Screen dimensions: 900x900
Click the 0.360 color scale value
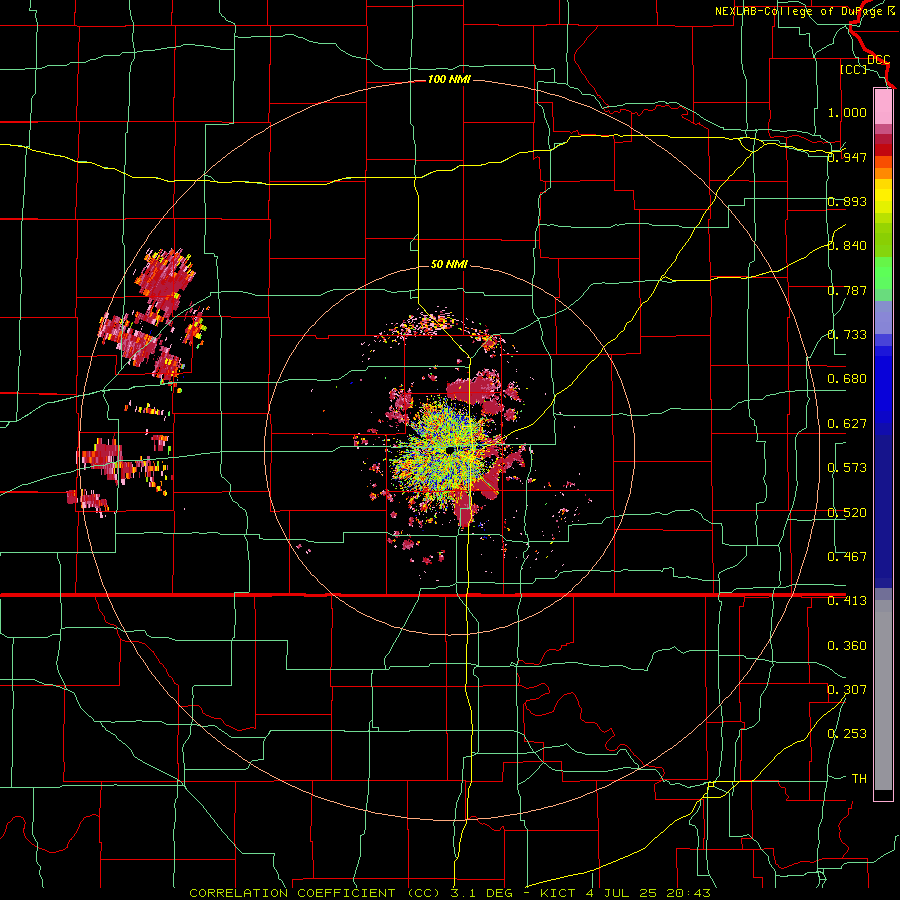[x=847, y=646]
